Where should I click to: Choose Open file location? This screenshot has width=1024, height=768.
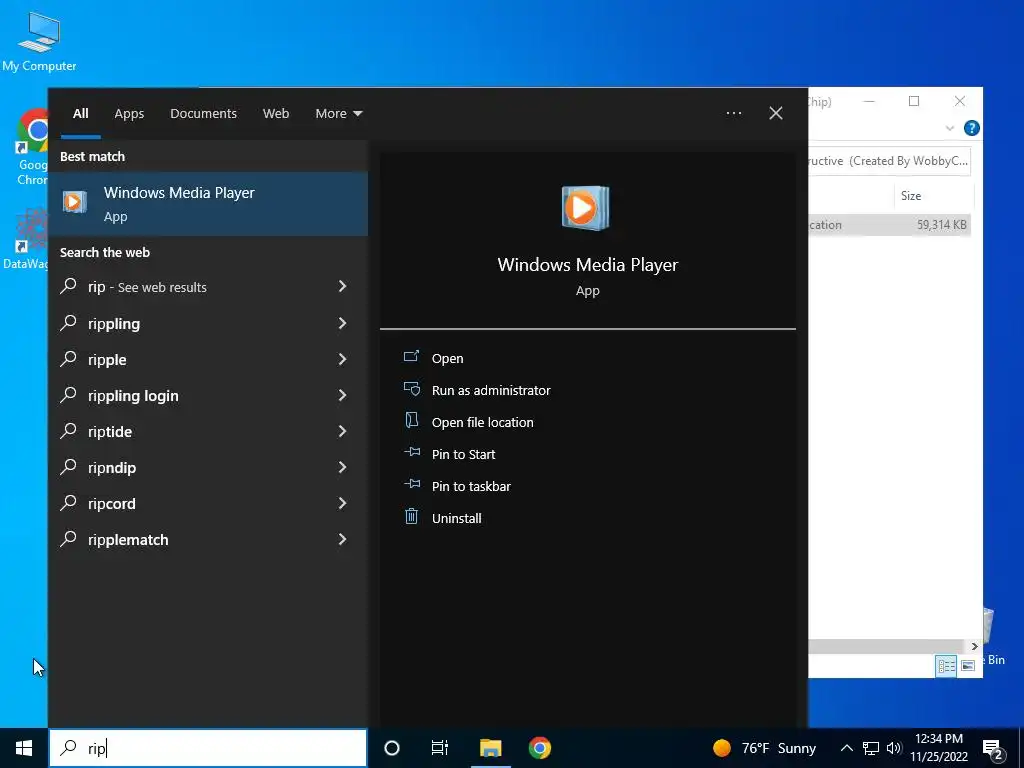tap(483, 422)
